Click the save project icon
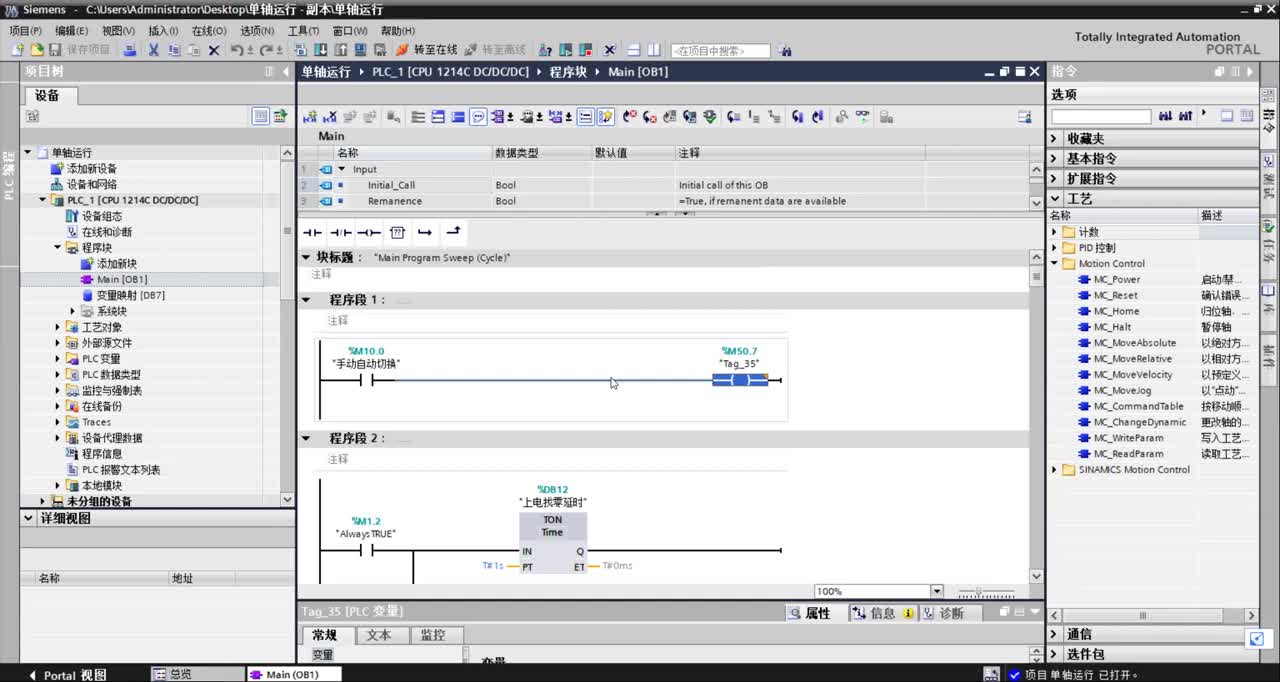 (x=56, y=50)
